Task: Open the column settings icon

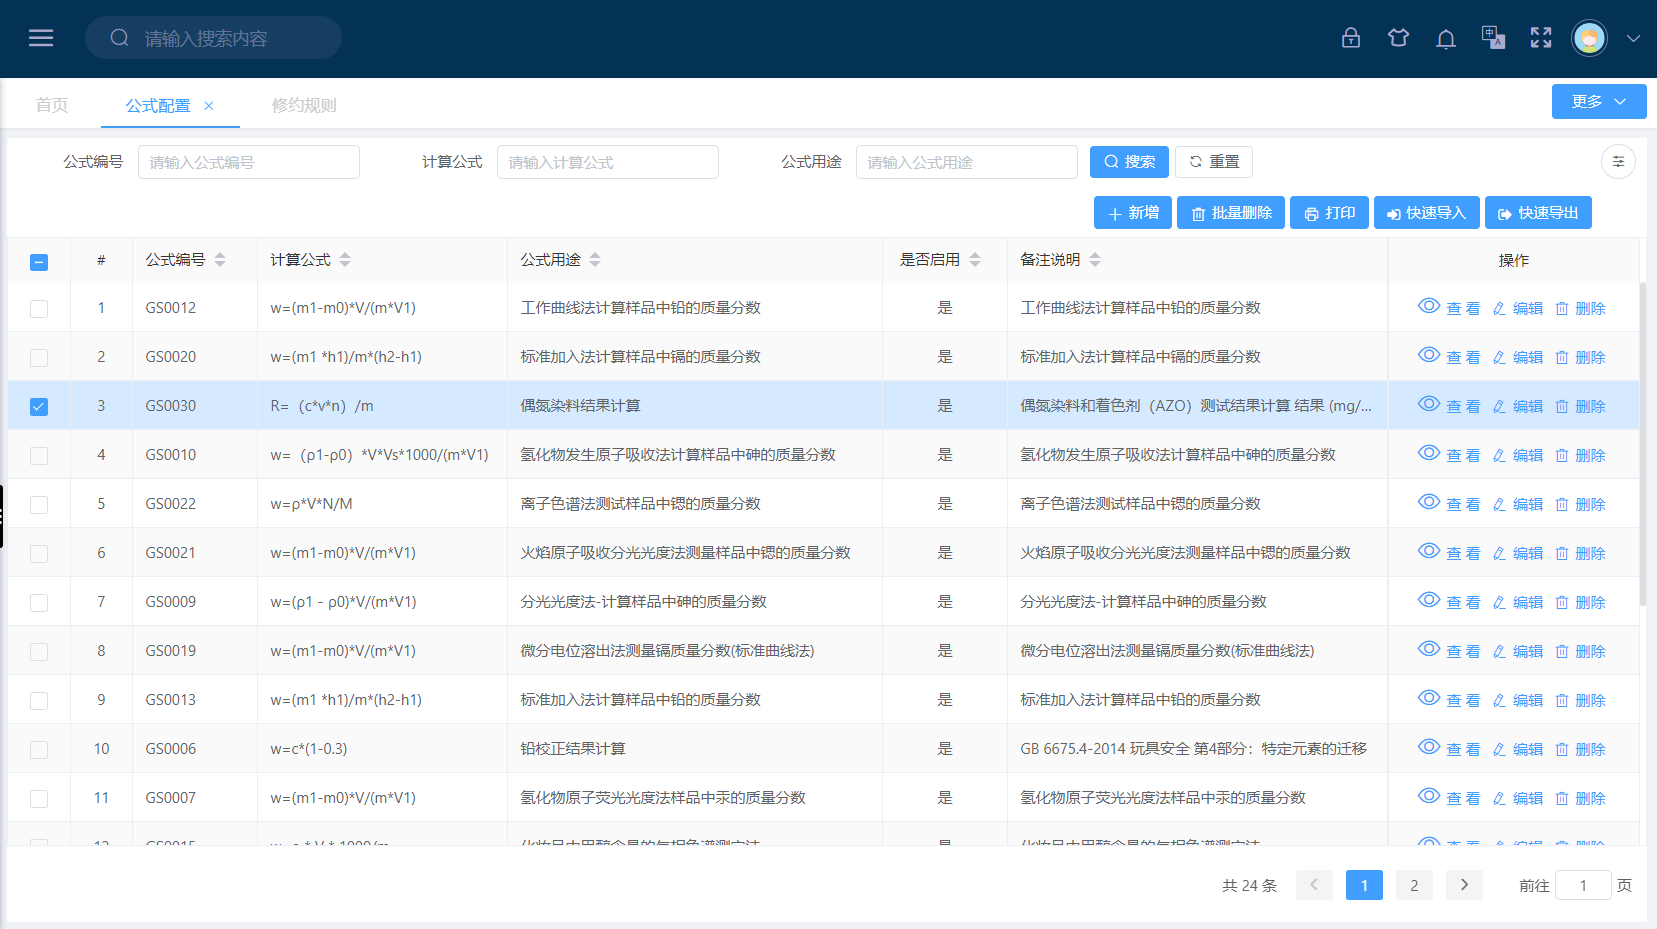Action: pos(1618,162)
